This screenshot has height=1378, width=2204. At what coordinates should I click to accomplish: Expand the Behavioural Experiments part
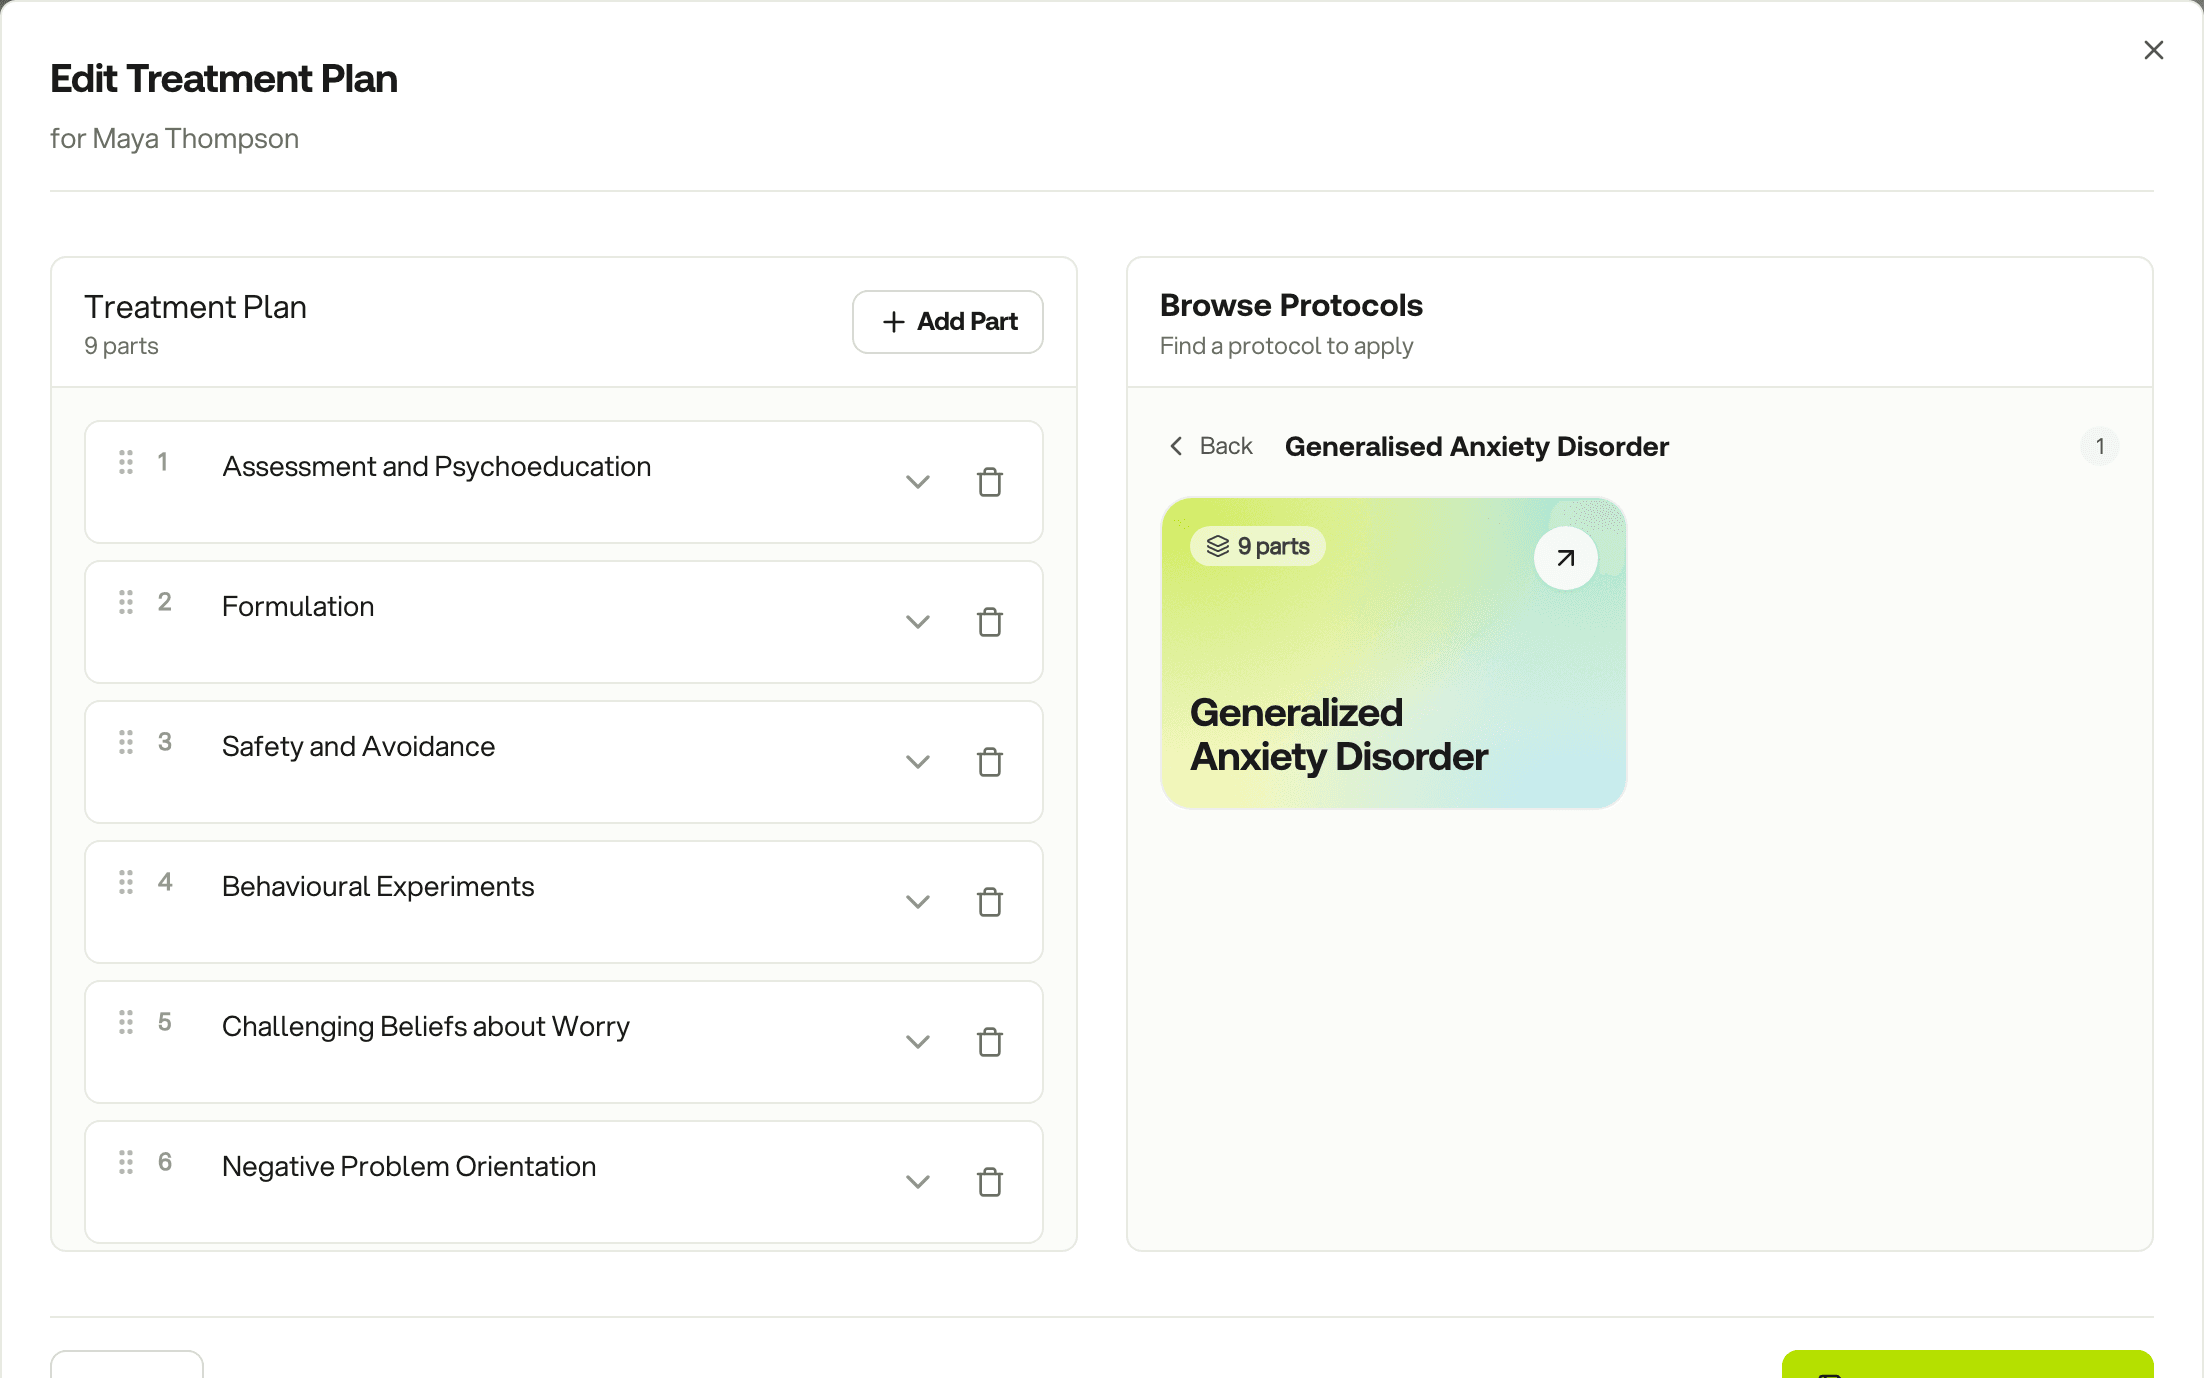pos(918,902)
